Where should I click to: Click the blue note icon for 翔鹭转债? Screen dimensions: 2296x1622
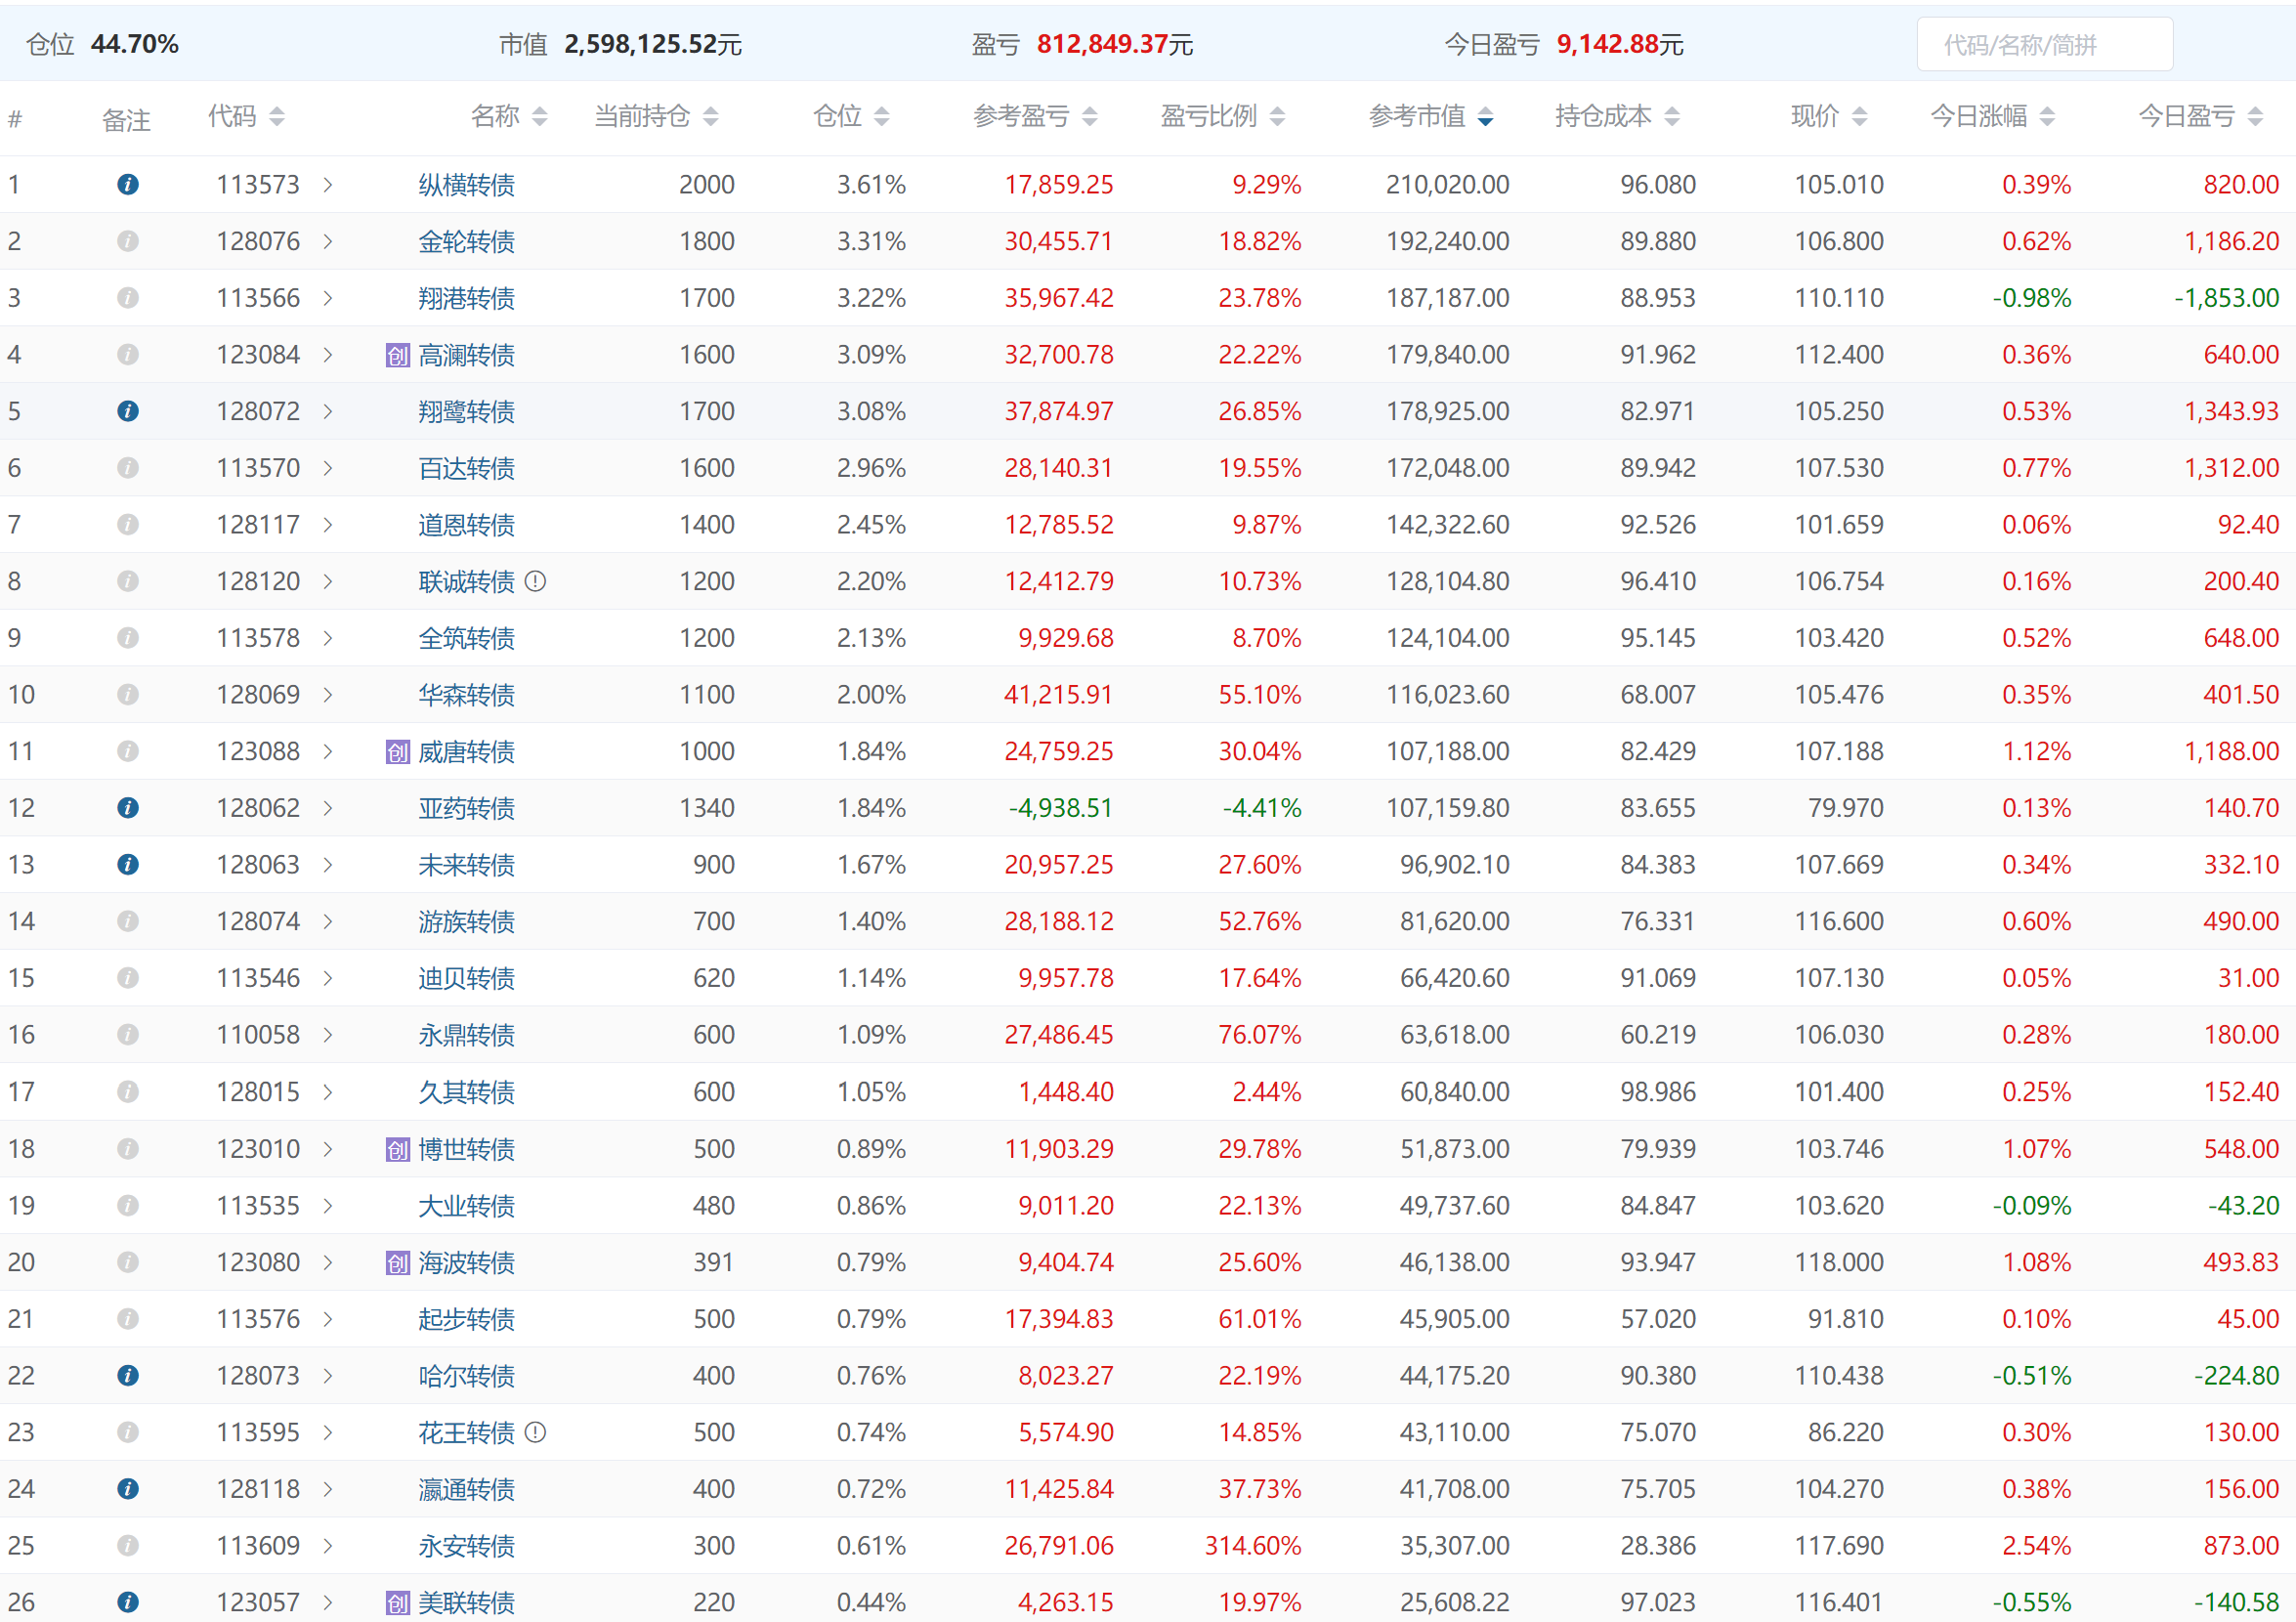coord(127,411)
